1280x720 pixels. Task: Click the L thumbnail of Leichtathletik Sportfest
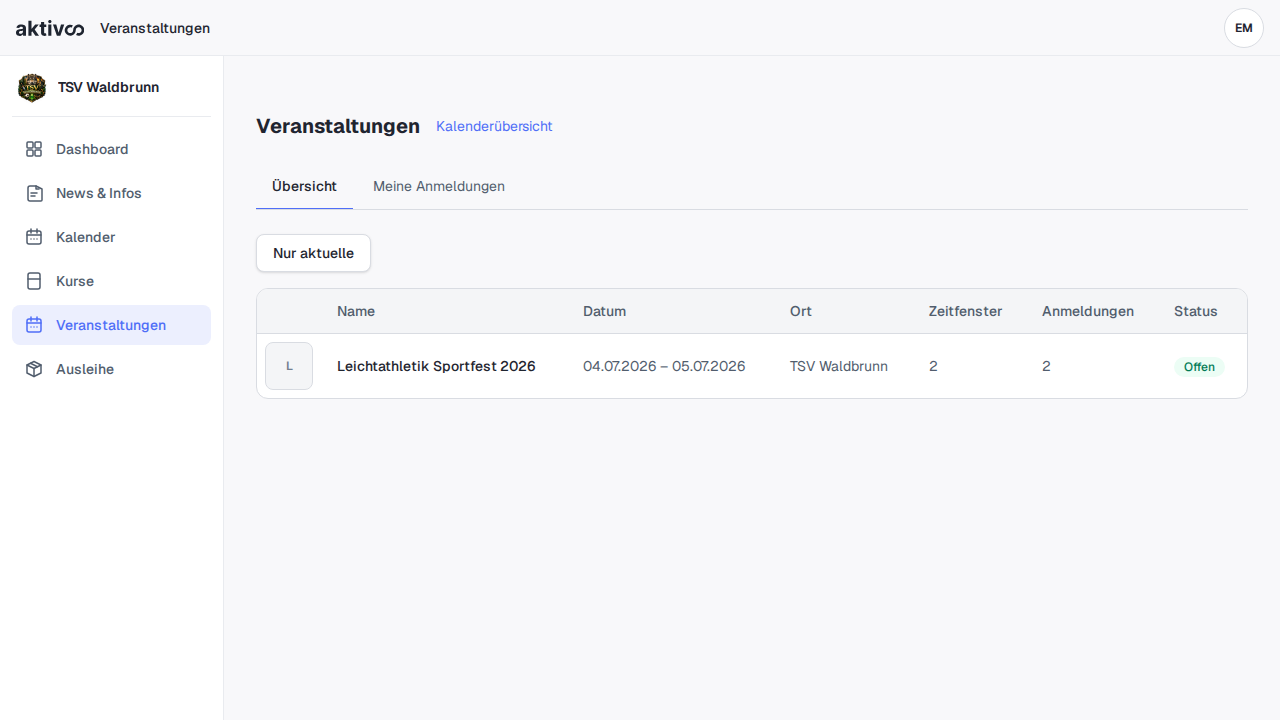289,366
